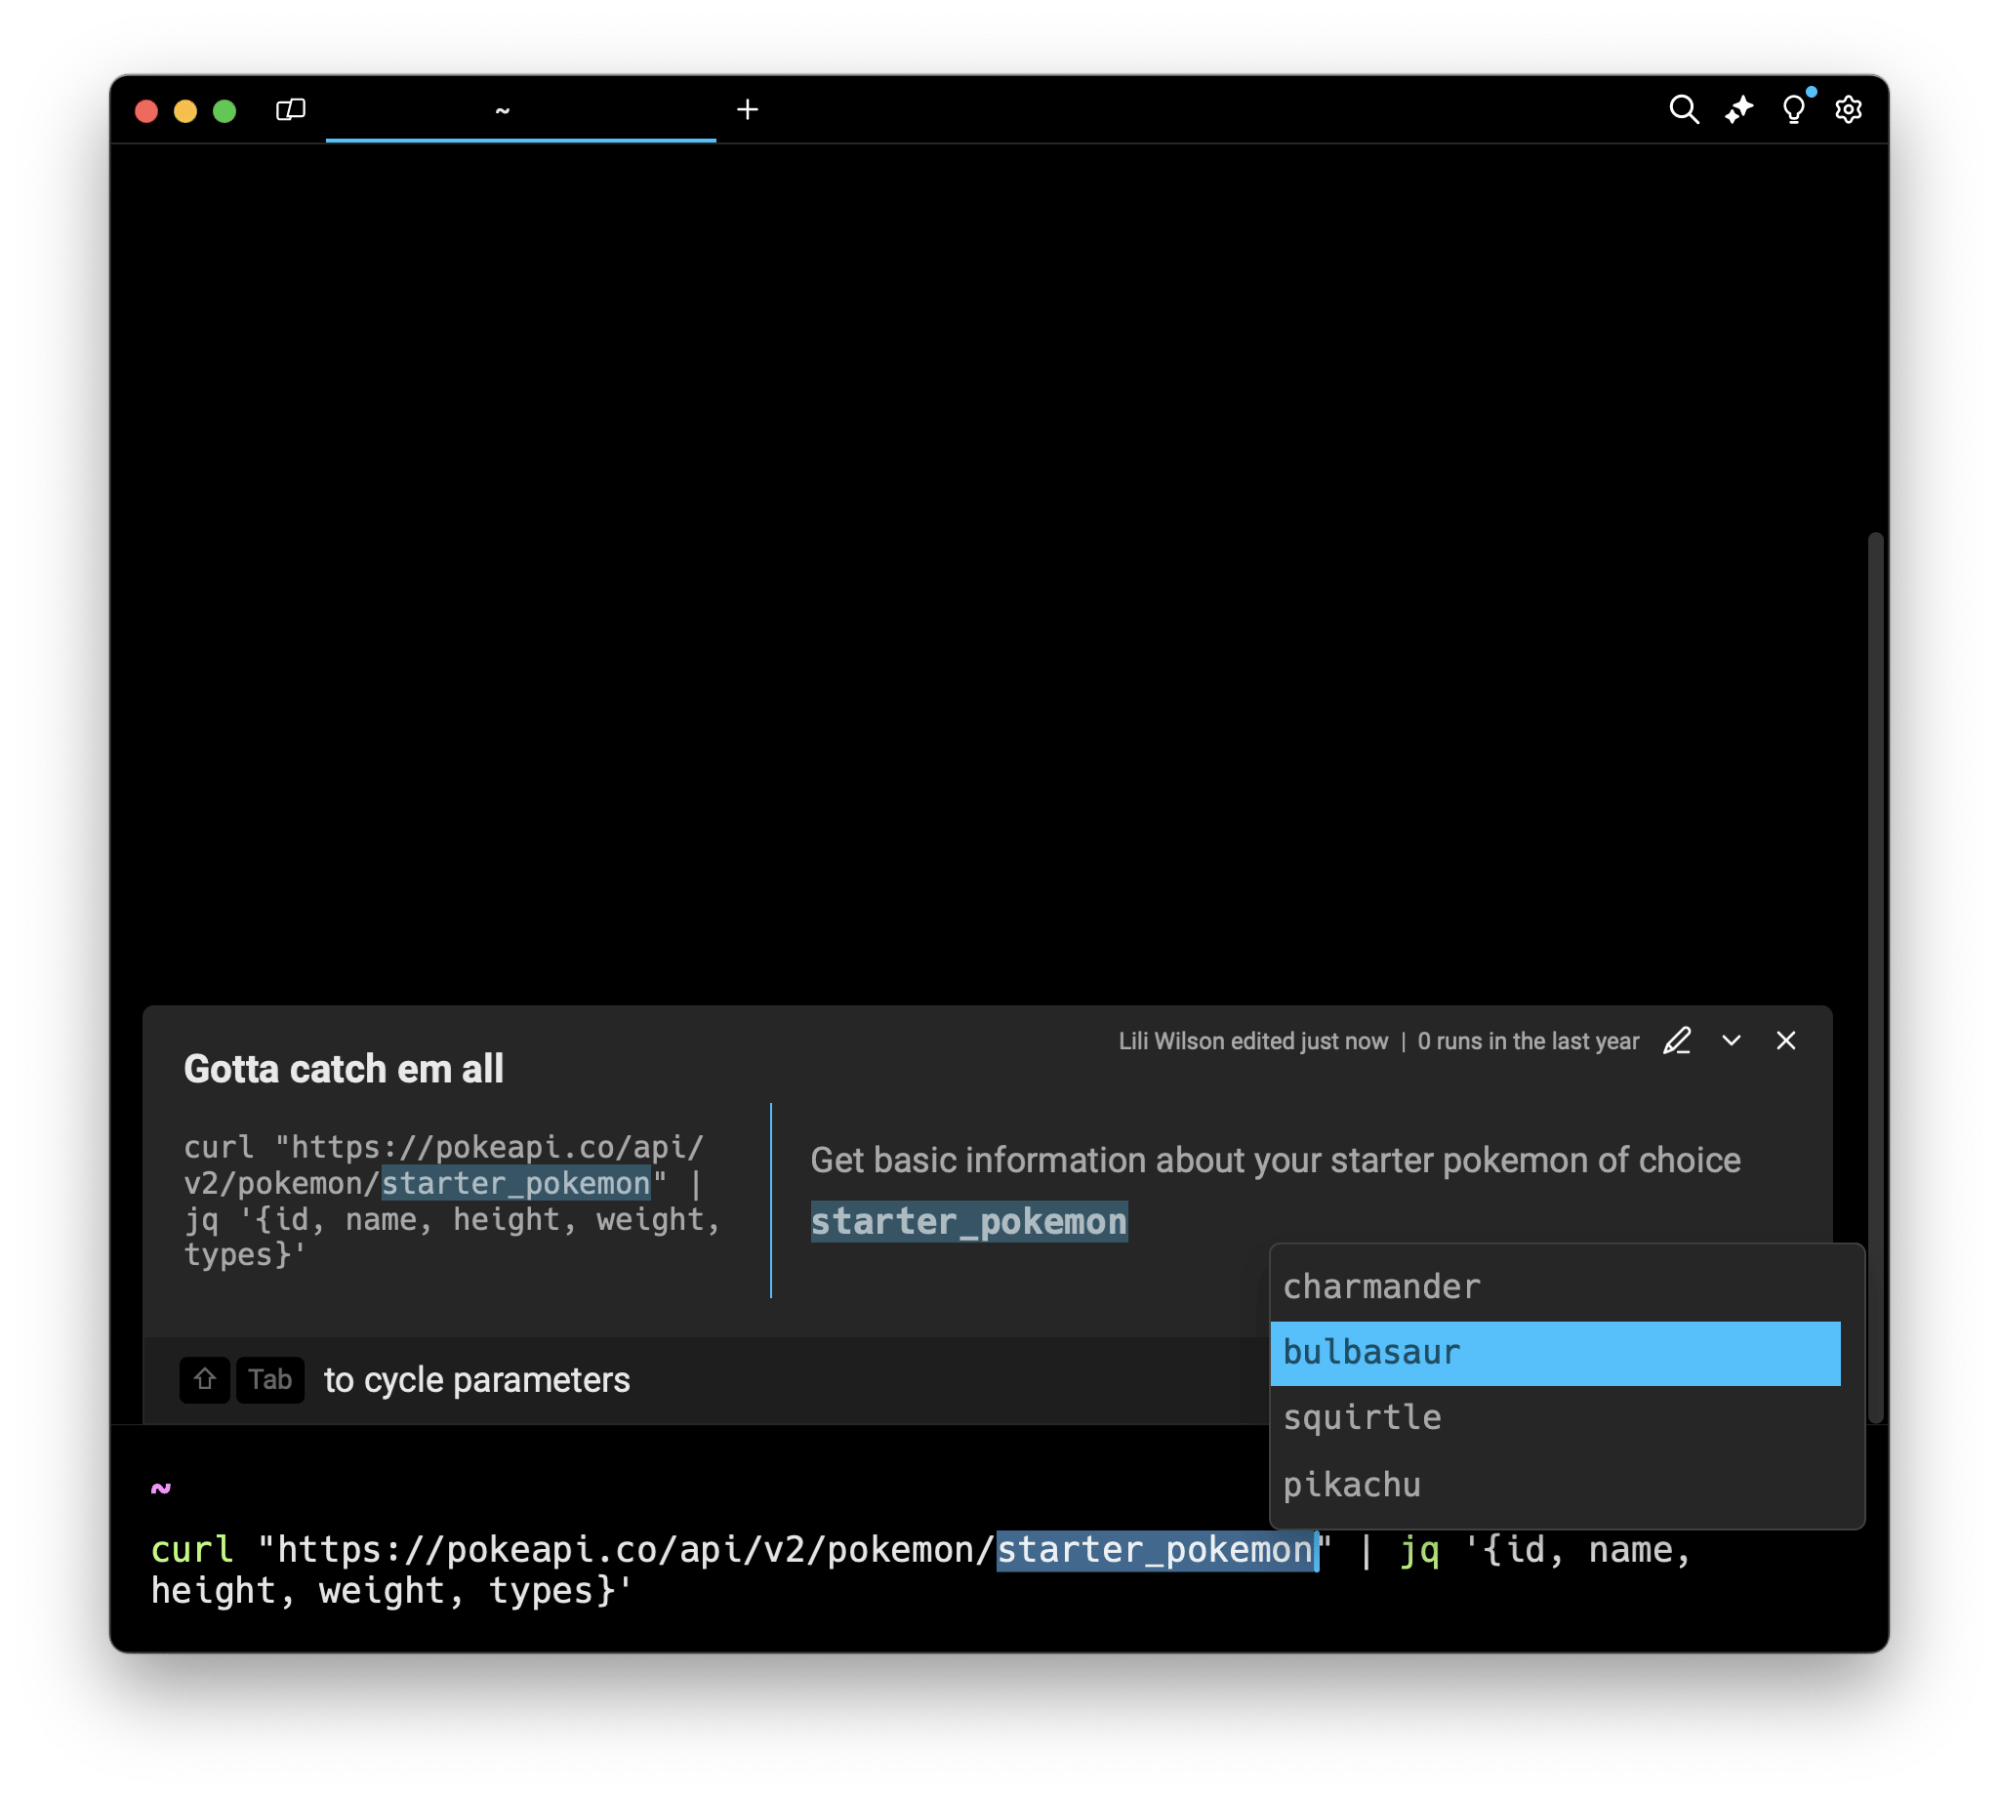
Task: Click the split pane icon
Action: click(290, 109)
